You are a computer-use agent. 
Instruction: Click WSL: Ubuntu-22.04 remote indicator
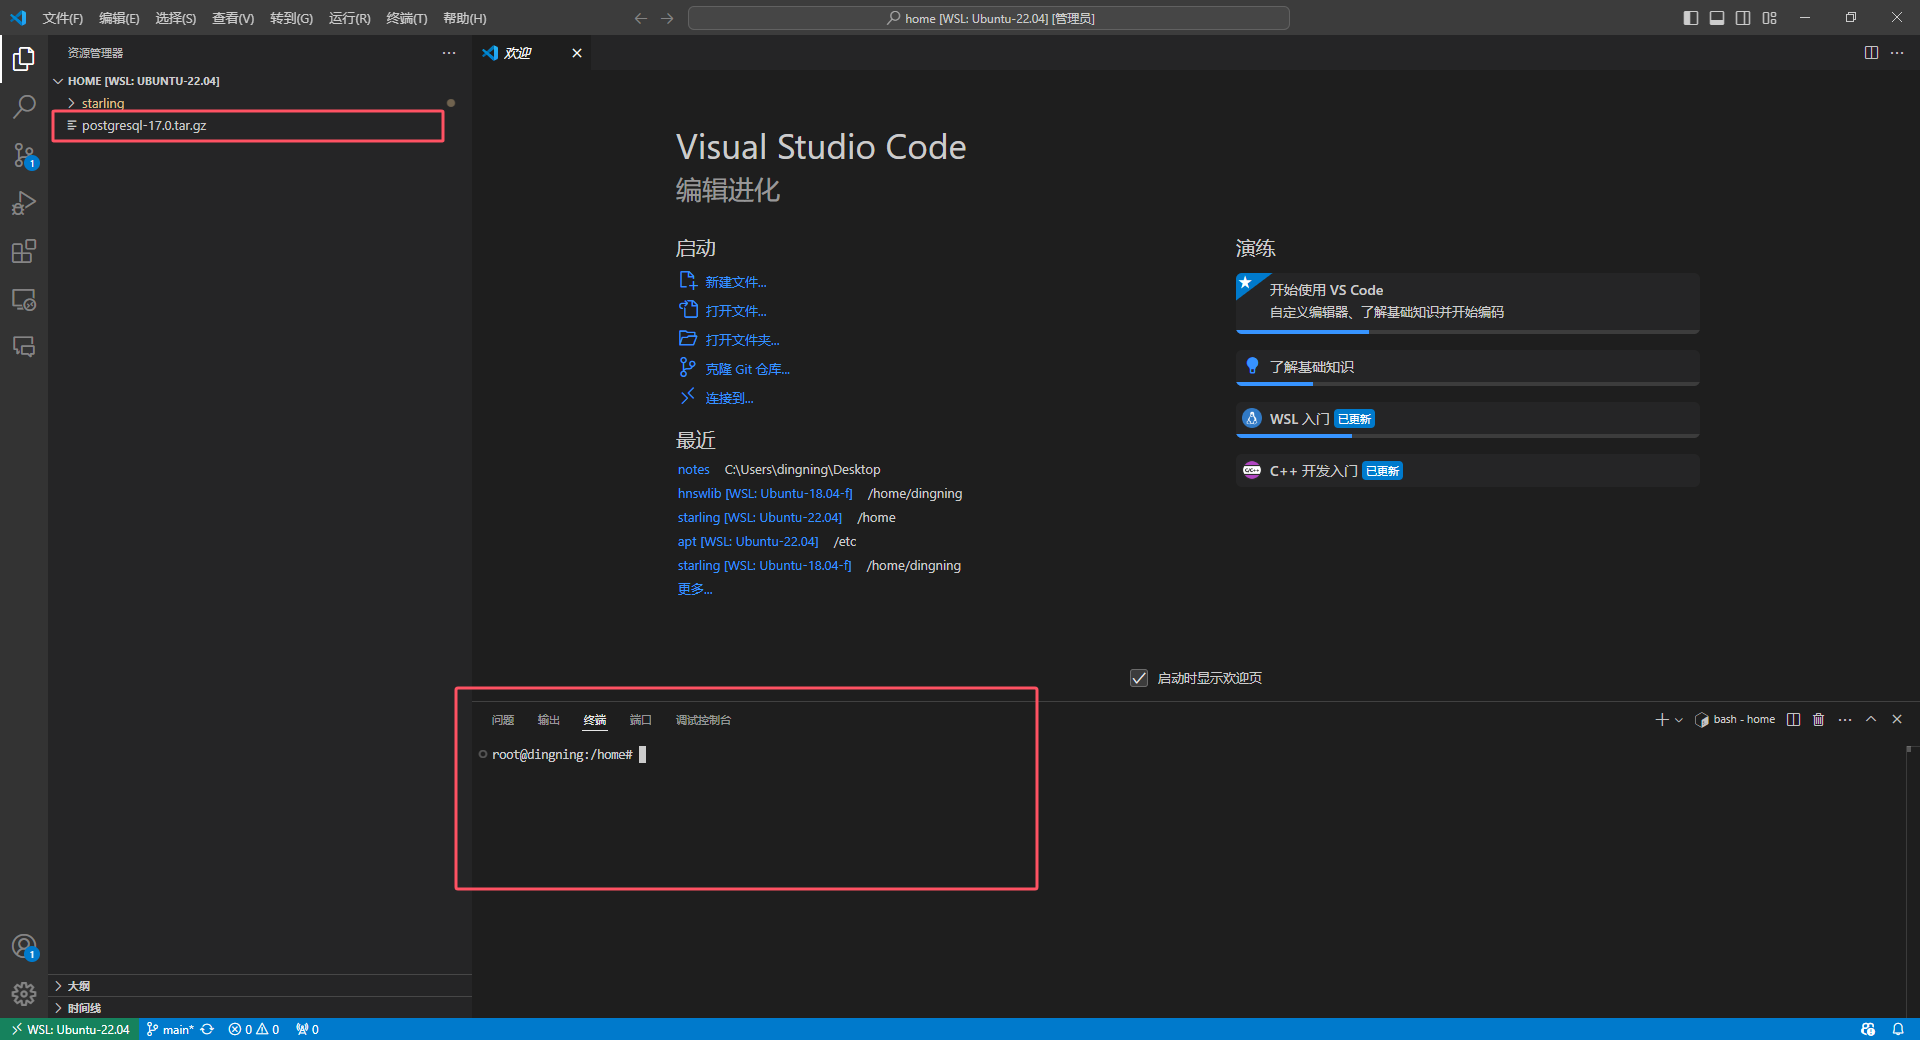(70, 1029)
